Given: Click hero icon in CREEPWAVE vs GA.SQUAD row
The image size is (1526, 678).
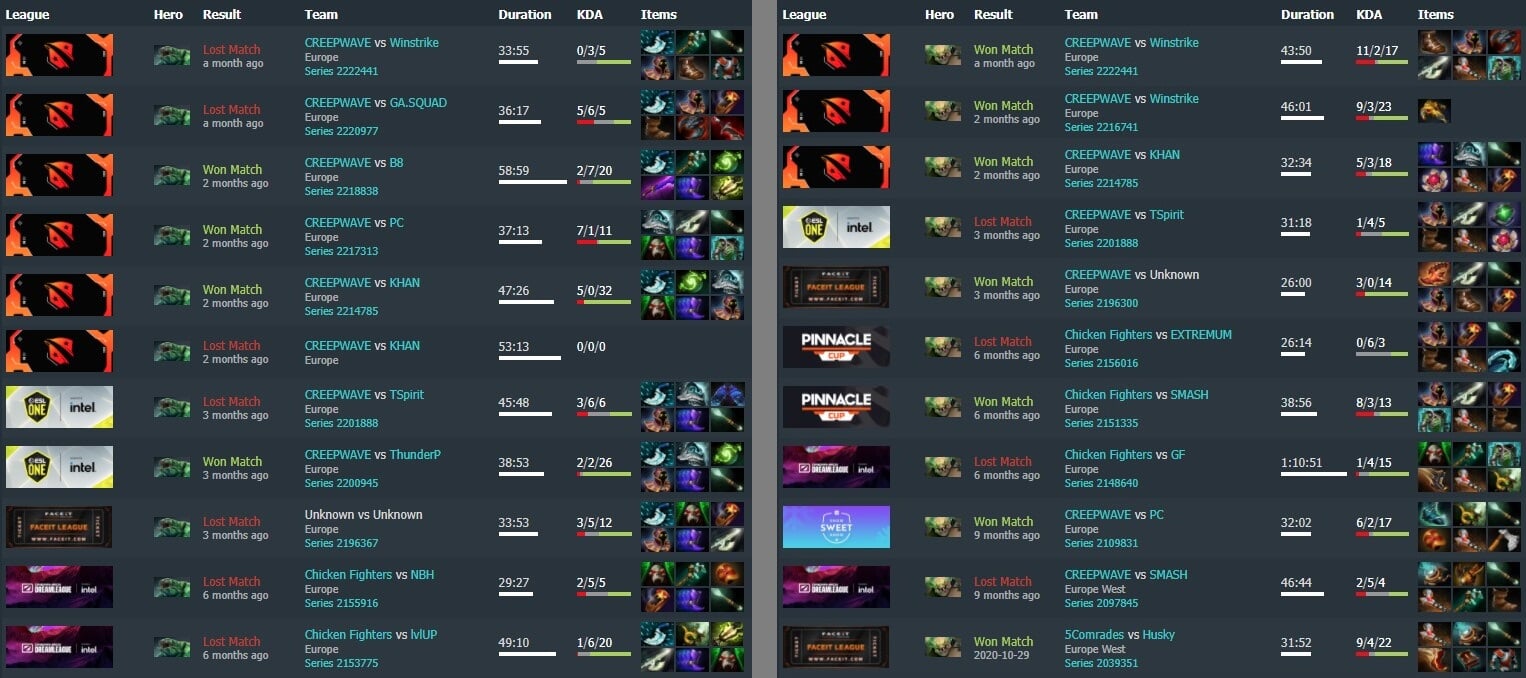Looking at the screenshot, I should point(172,115).
